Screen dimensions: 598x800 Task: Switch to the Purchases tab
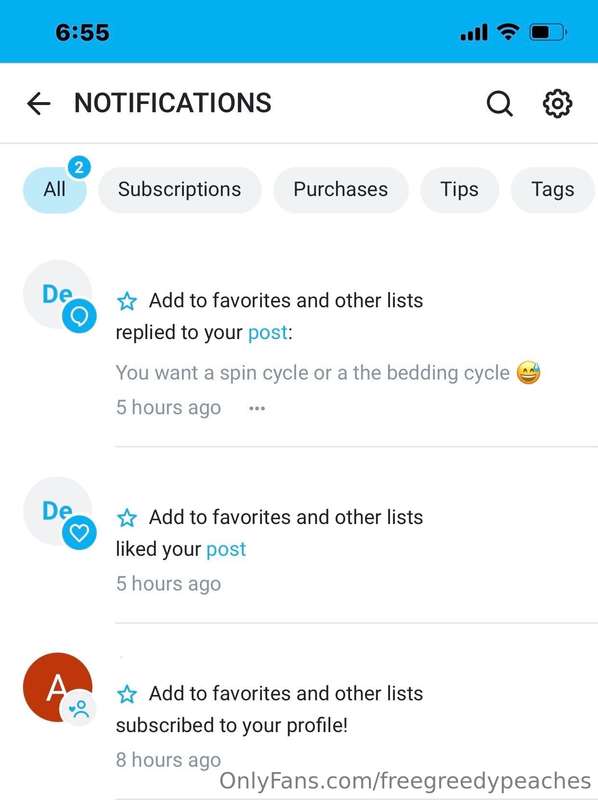[x=341, y=189]
